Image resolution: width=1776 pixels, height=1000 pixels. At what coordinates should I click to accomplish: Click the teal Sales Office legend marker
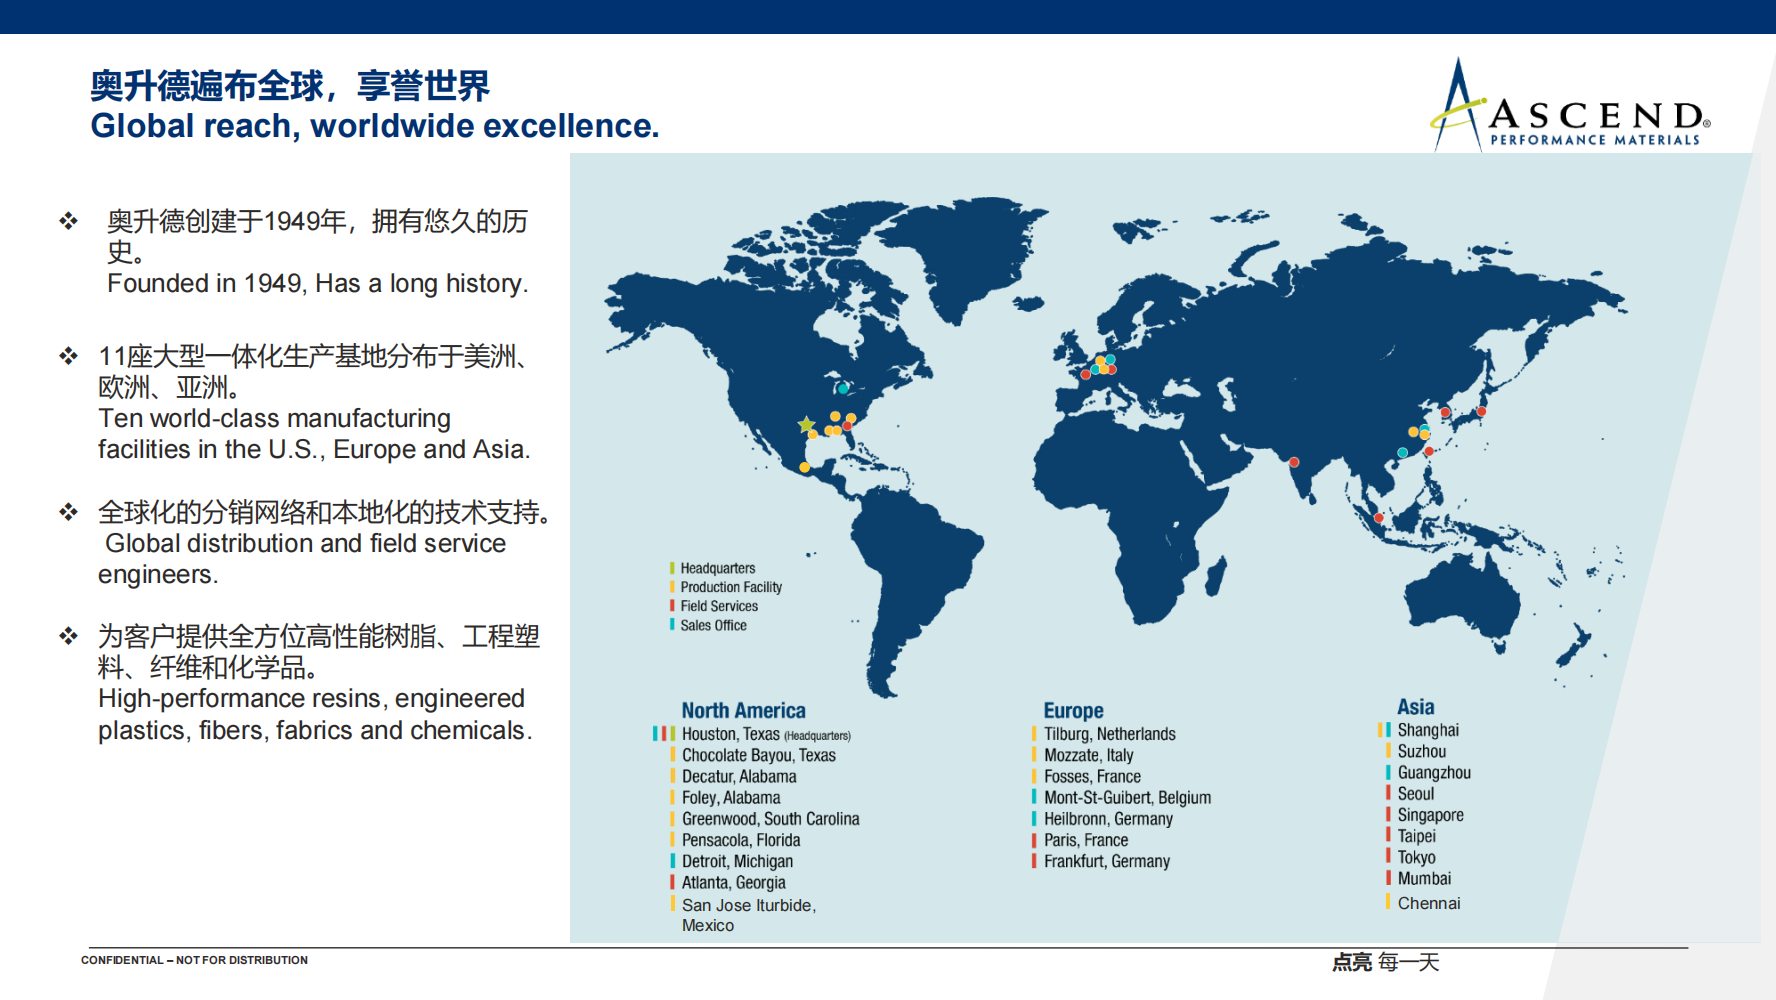[x=672, y=625]
